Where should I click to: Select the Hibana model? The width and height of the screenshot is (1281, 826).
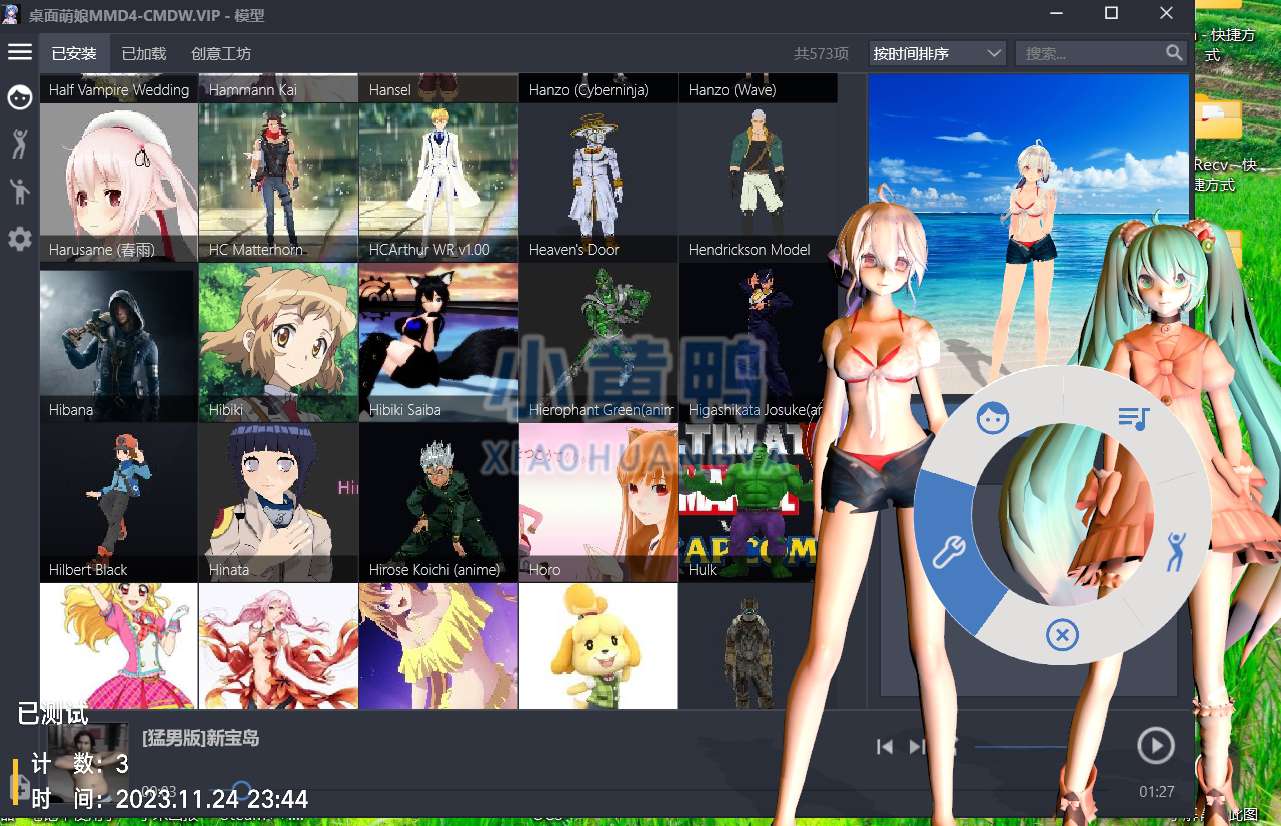click(119, 342)
